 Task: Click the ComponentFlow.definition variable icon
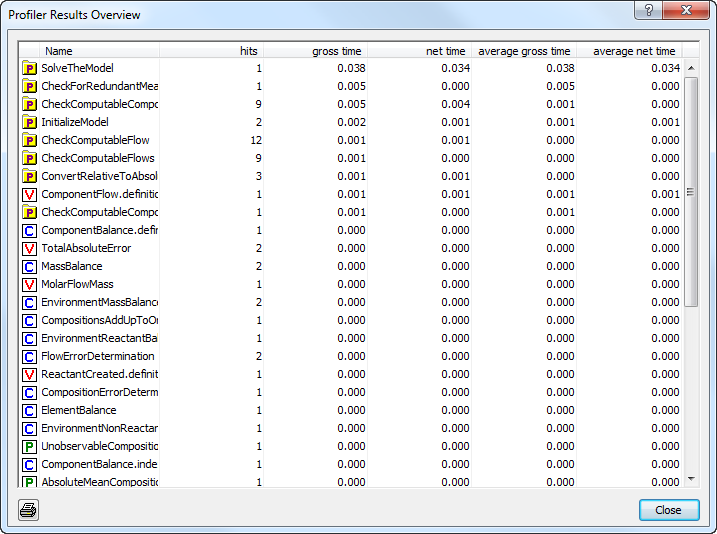pyautogui.click(x=29, y=194)
